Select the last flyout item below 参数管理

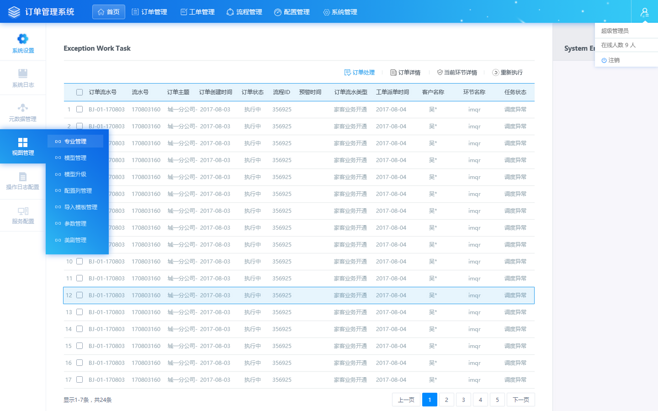pos(76,240)
